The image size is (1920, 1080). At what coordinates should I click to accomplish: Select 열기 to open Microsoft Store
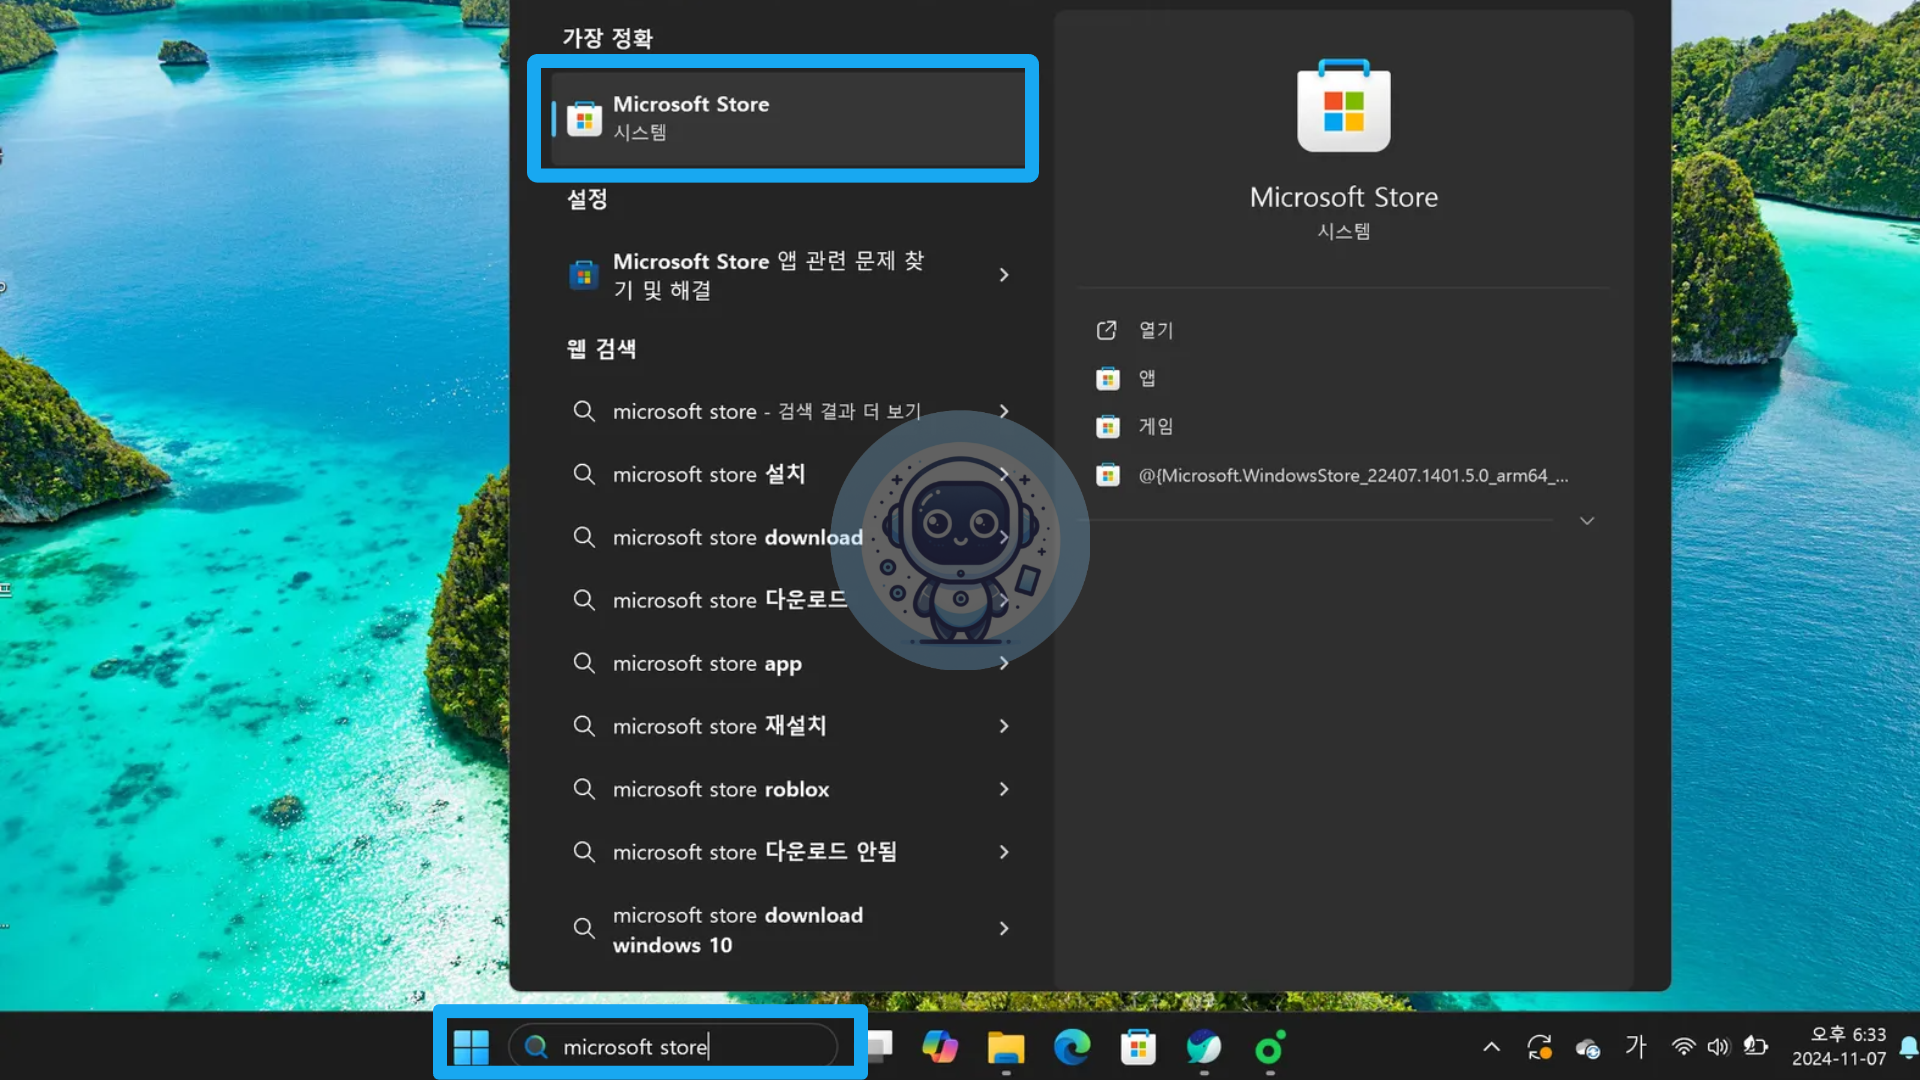(x=1155, y=330)
